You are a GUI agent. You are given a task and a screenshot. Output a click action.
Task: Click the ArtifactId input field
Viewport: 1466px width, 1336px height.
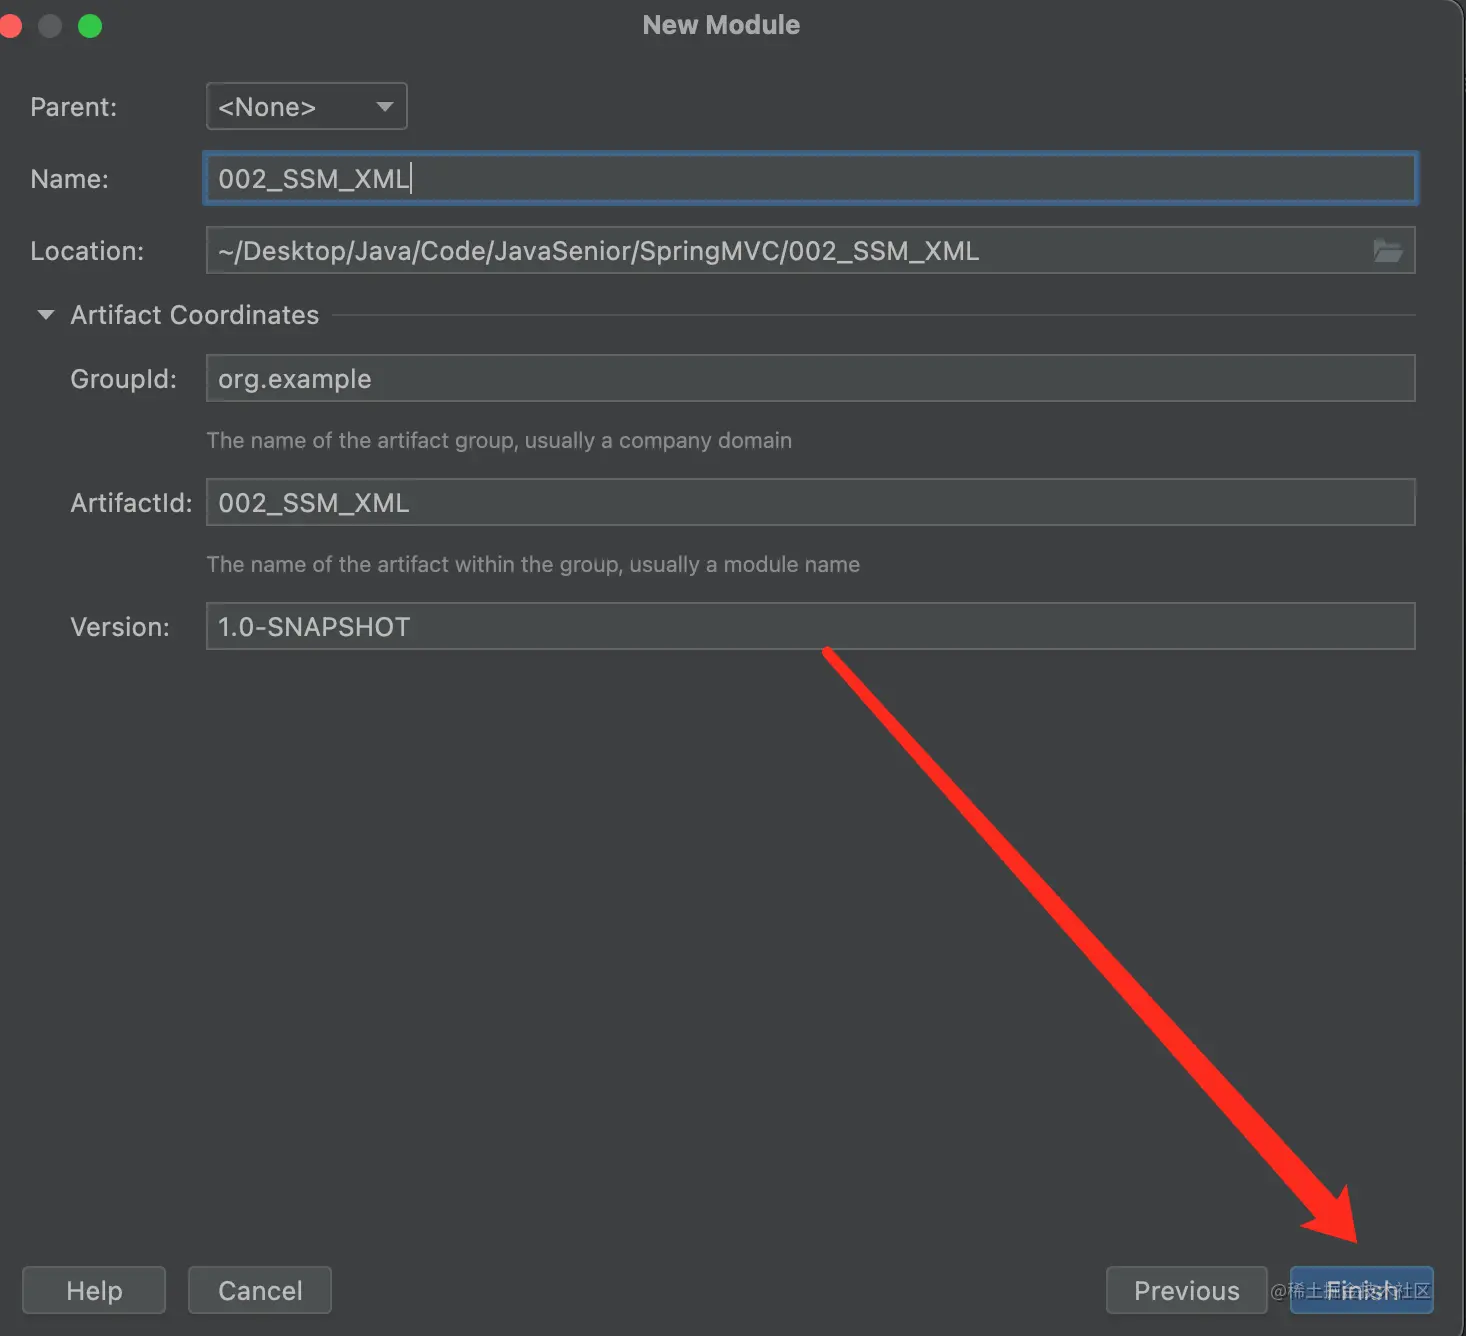(810, 502)
